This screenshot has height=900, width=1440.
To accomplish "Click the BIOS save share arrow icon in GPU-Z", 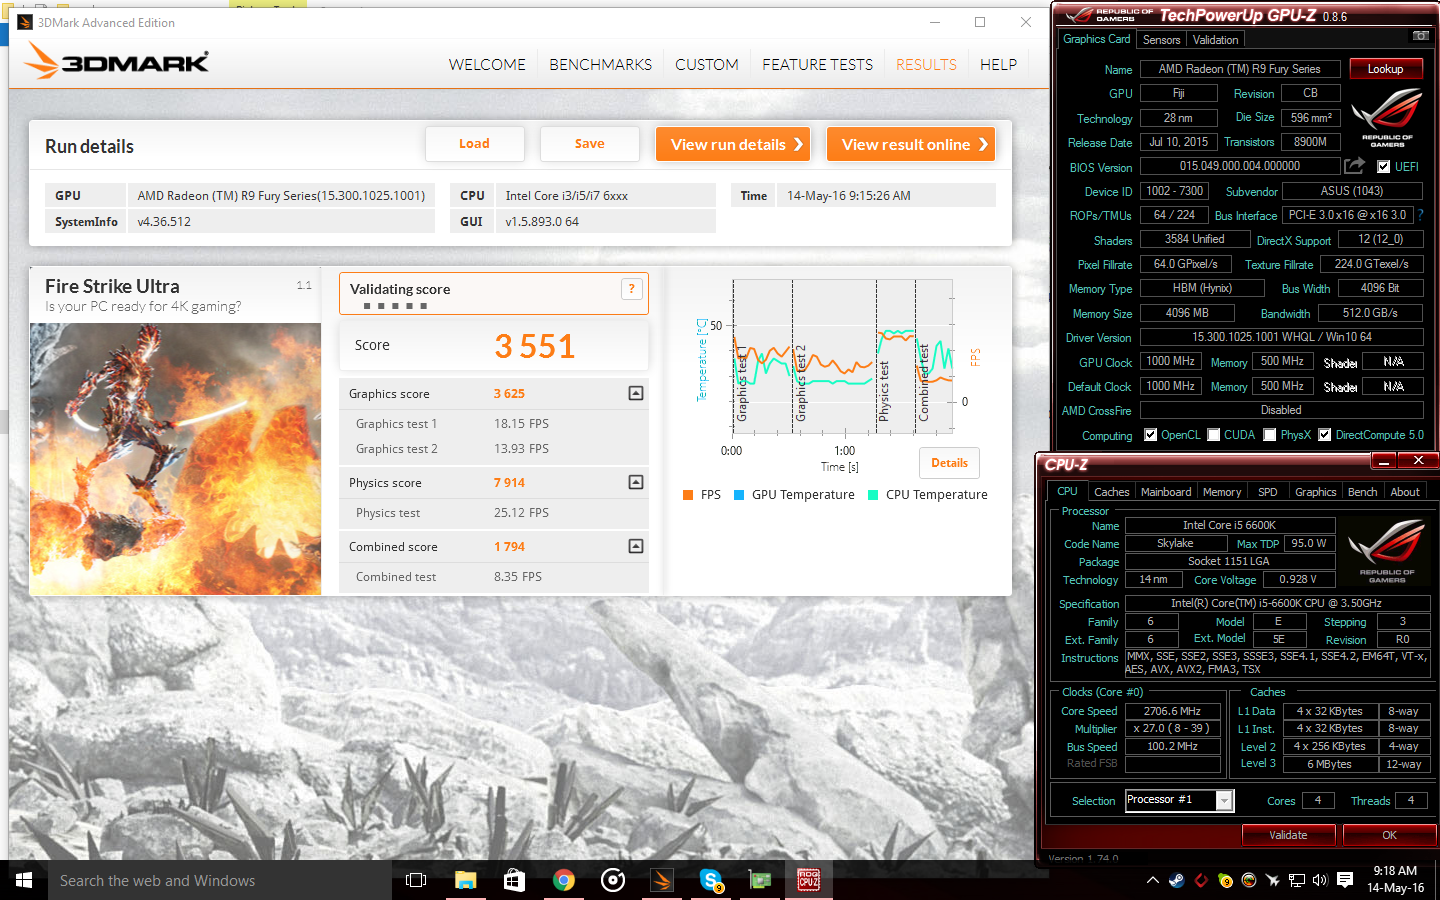I will (x=1354, y=166).
